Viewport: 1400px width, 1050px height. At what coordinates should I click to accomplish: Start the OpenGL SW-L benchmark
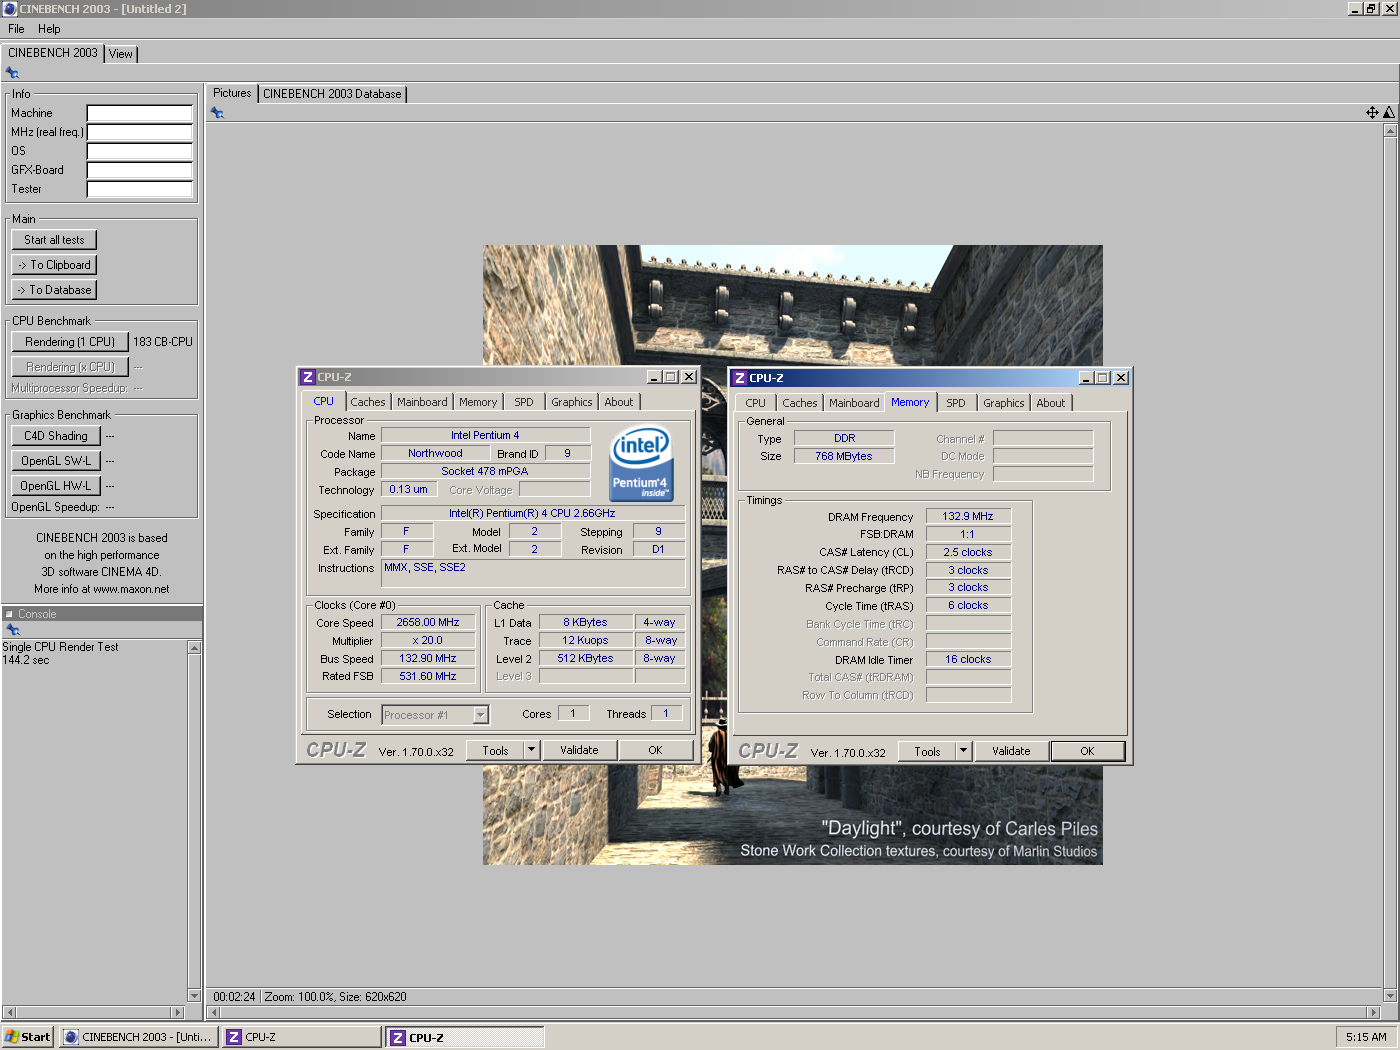(x=56, y=461)
